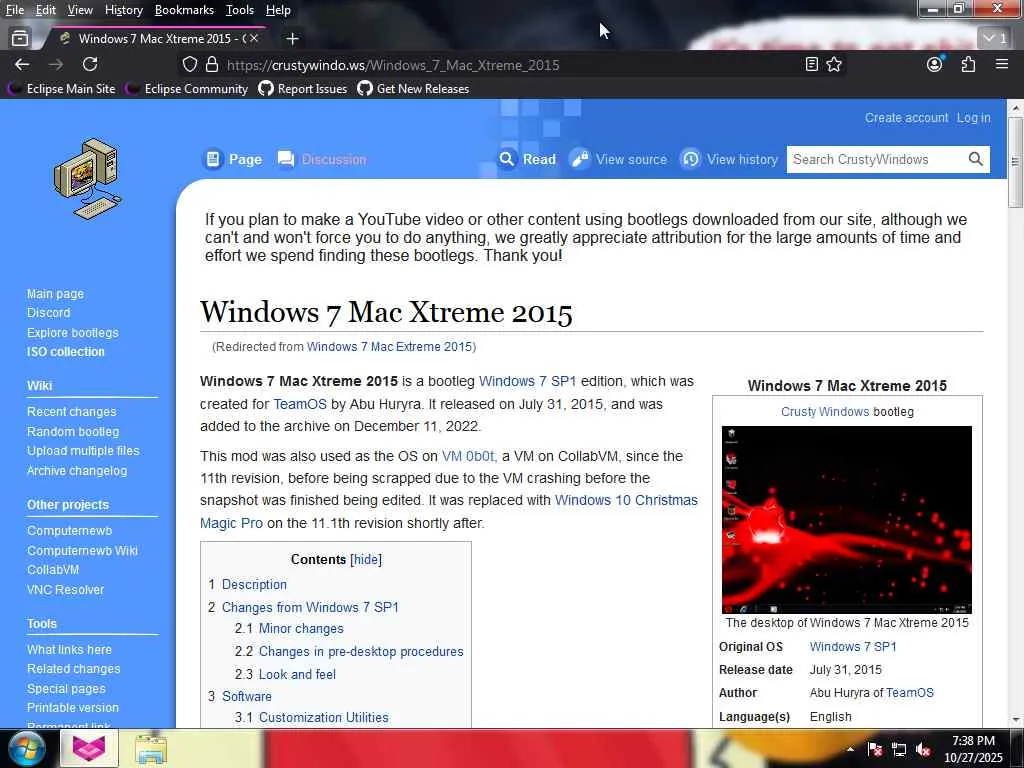This screenshot has height=768, width=1024.
Task: View site info via padlock icon
Action: tap(212, 65)
